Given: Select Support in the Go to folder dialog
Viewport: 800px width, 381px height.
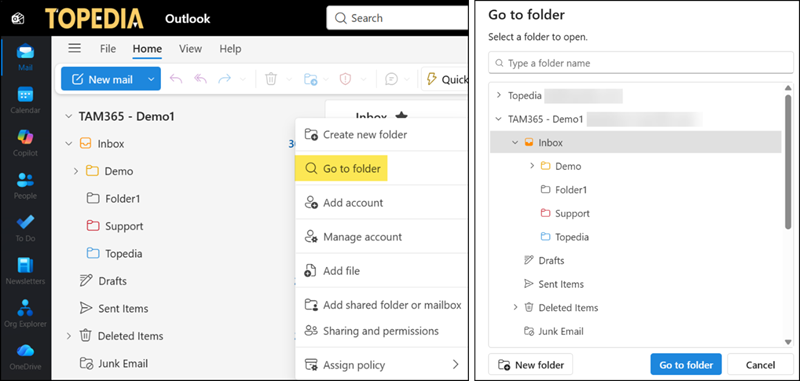Looking at the screenshot, I should coord(565,213).
